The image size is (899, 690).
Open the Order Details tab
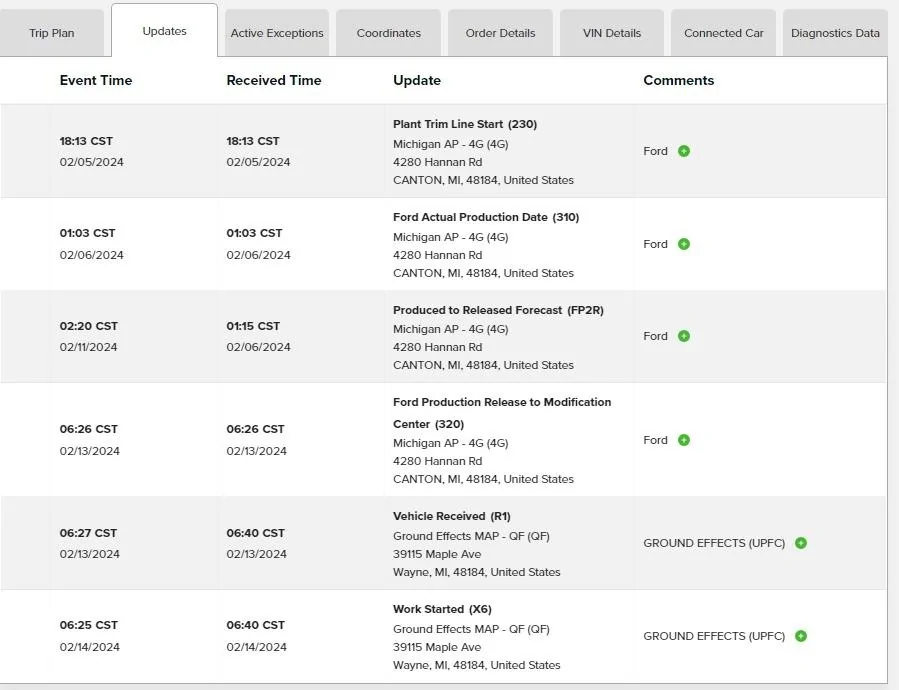pyautogui.click(x=501, y=33)
